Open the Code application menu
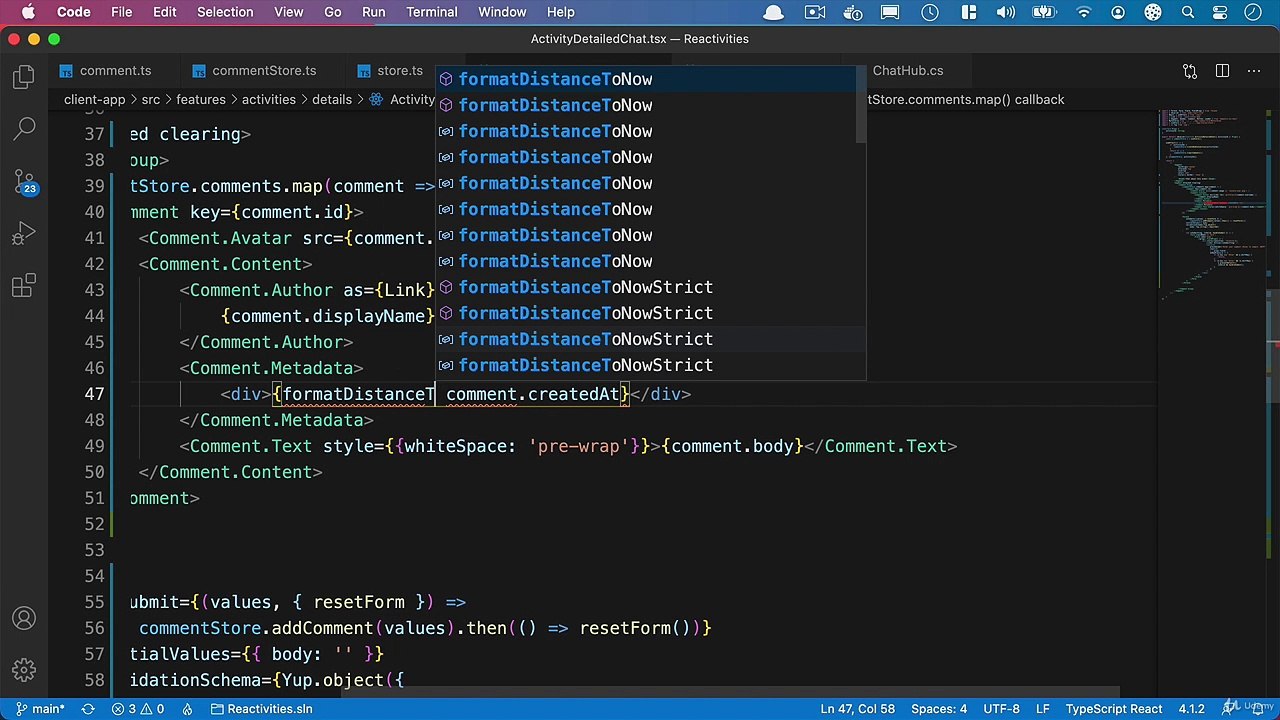Image resolution: width=1280 pixels, height=720 pixels. [x=73, y=12]
